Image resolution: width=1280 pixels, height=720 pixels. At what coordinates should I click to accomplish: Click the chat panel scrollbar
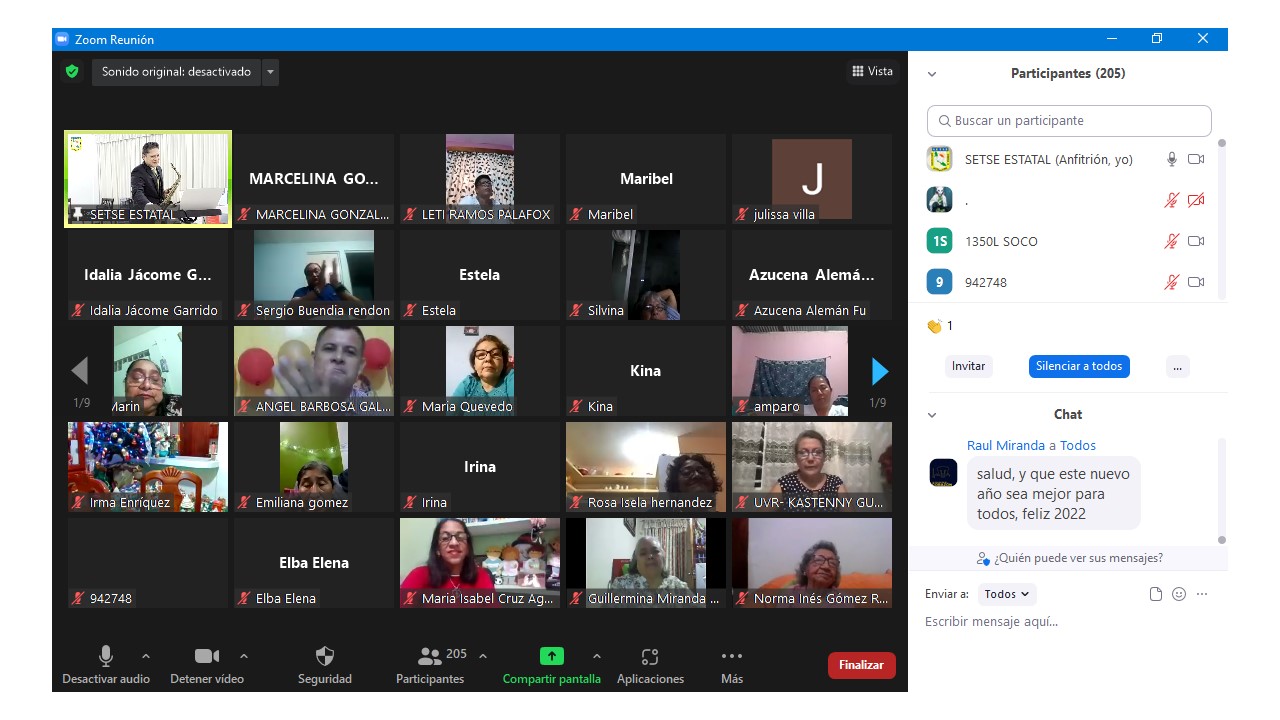[x=1221, y=490]
